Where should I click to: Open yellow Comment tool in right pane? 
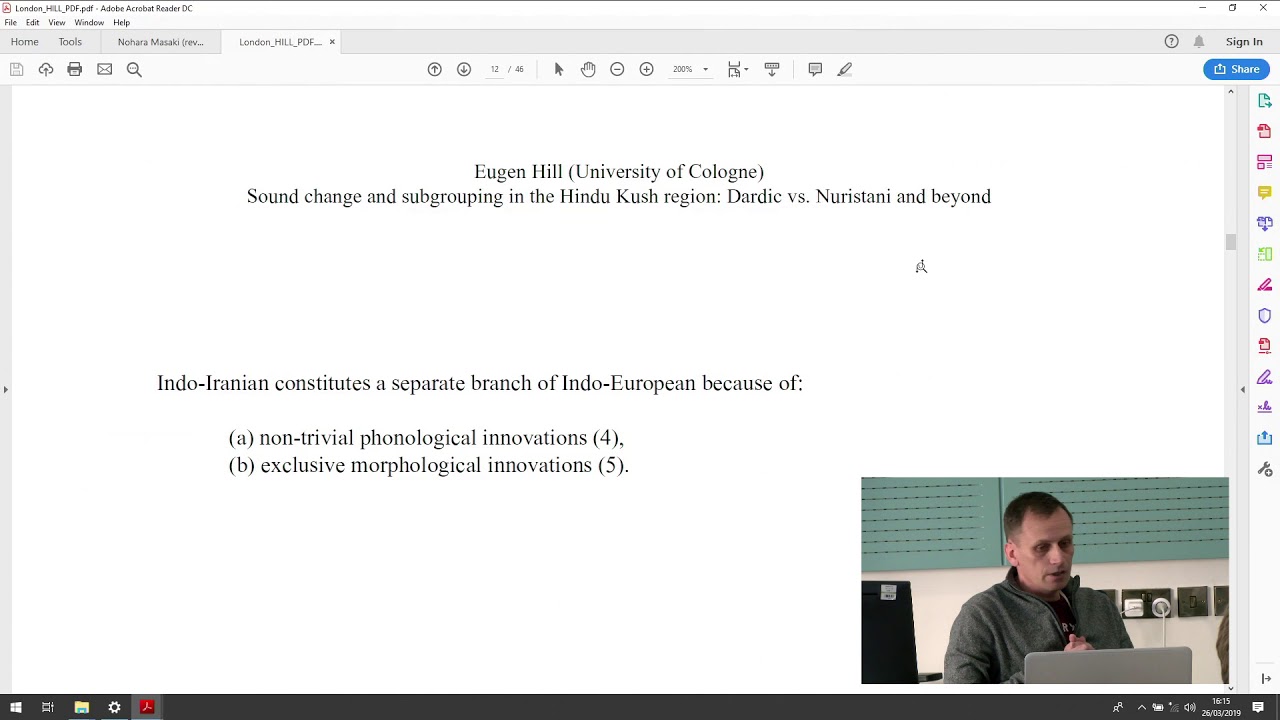tap(1265, 192)
